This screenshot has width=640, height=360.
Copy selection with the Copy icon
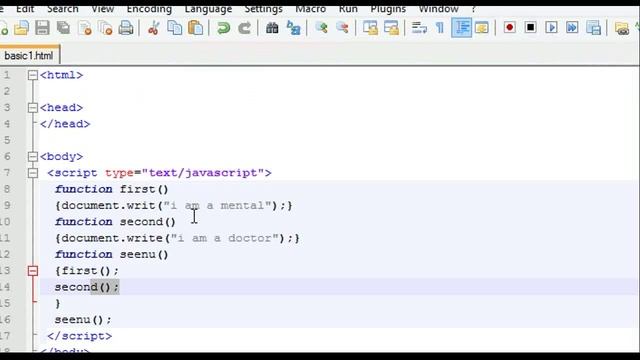(175, 28)
